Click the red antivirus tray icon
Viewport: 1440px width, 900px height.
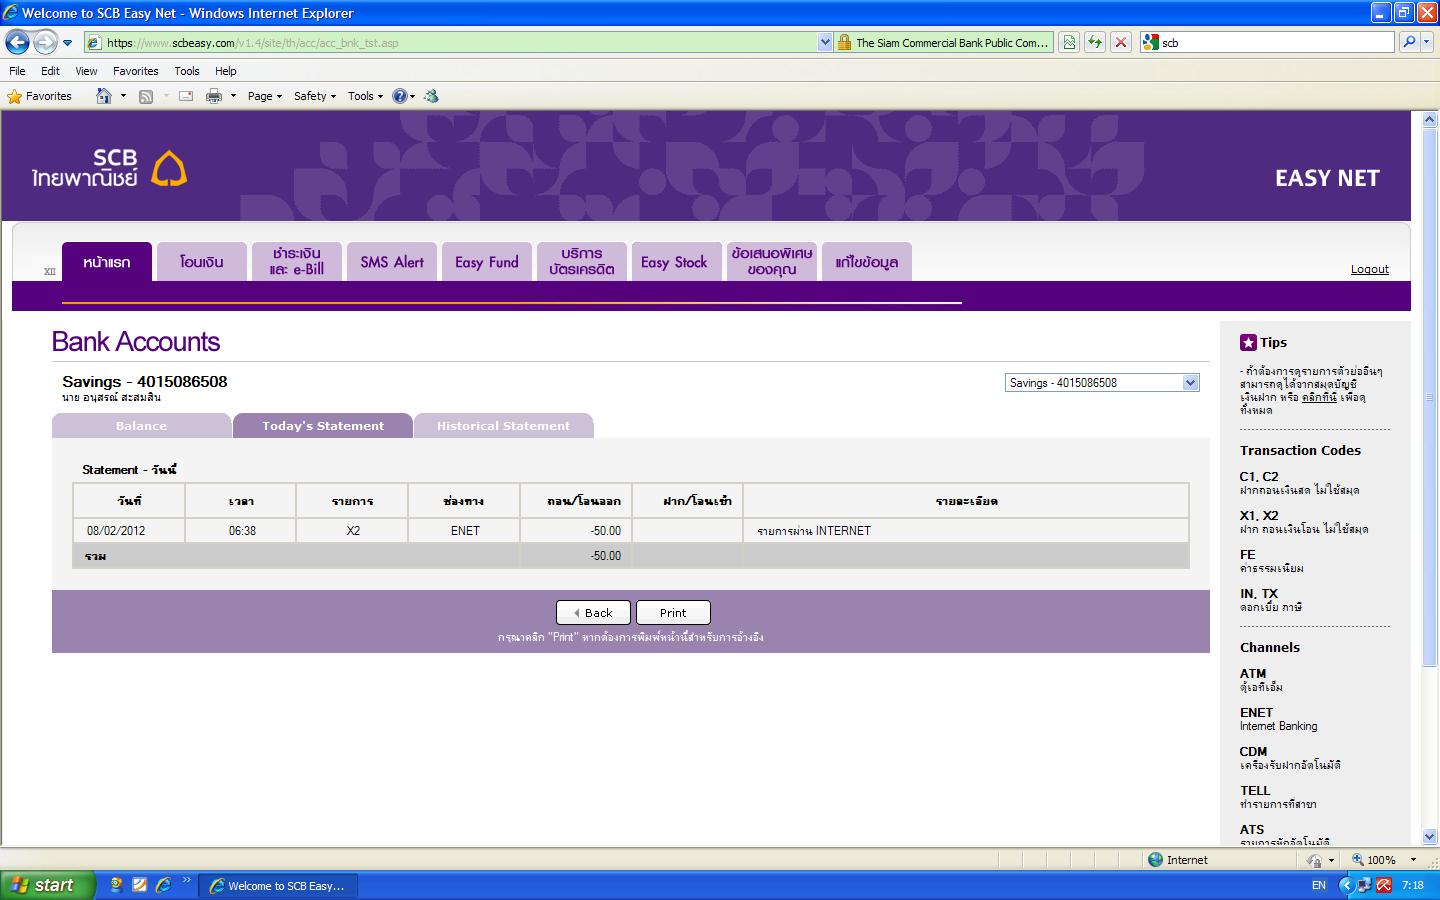click(x=1384, y=885)
